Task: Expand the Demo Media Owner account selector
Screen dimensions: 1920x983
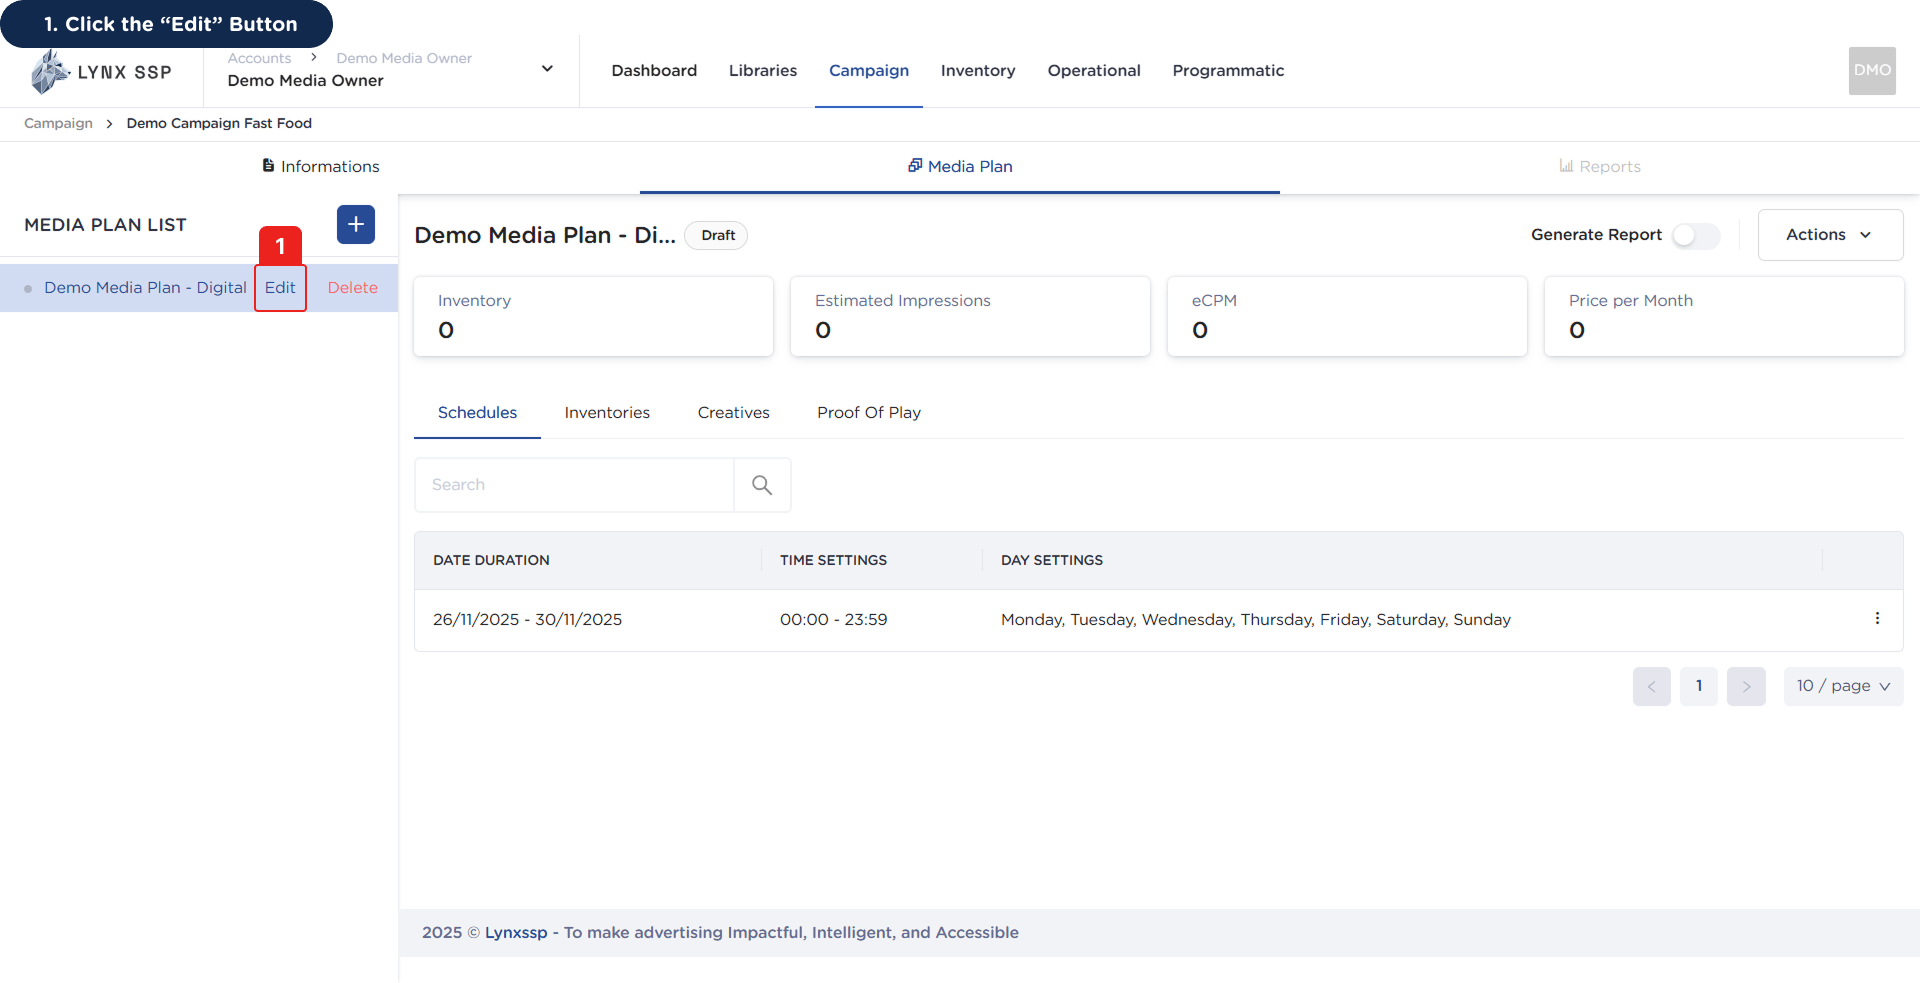Action: click(x=547, y=69)
